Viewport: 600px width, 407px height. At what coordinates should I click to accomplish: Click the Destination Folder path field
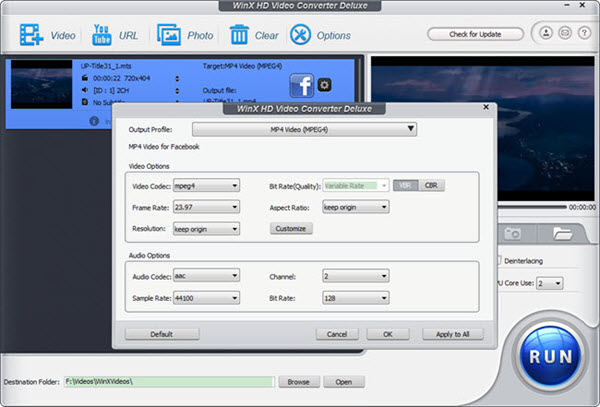click(169, 382)
